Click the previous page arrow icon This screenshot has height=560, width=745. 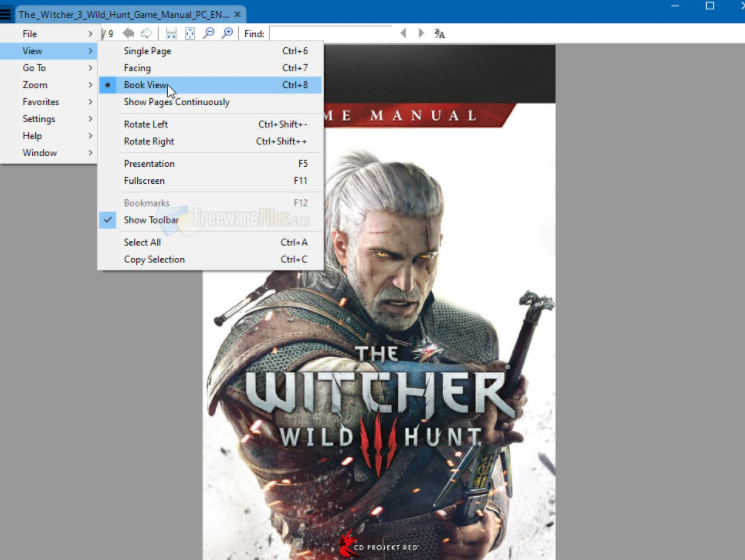pyautogui.click(x=128, y=33)
